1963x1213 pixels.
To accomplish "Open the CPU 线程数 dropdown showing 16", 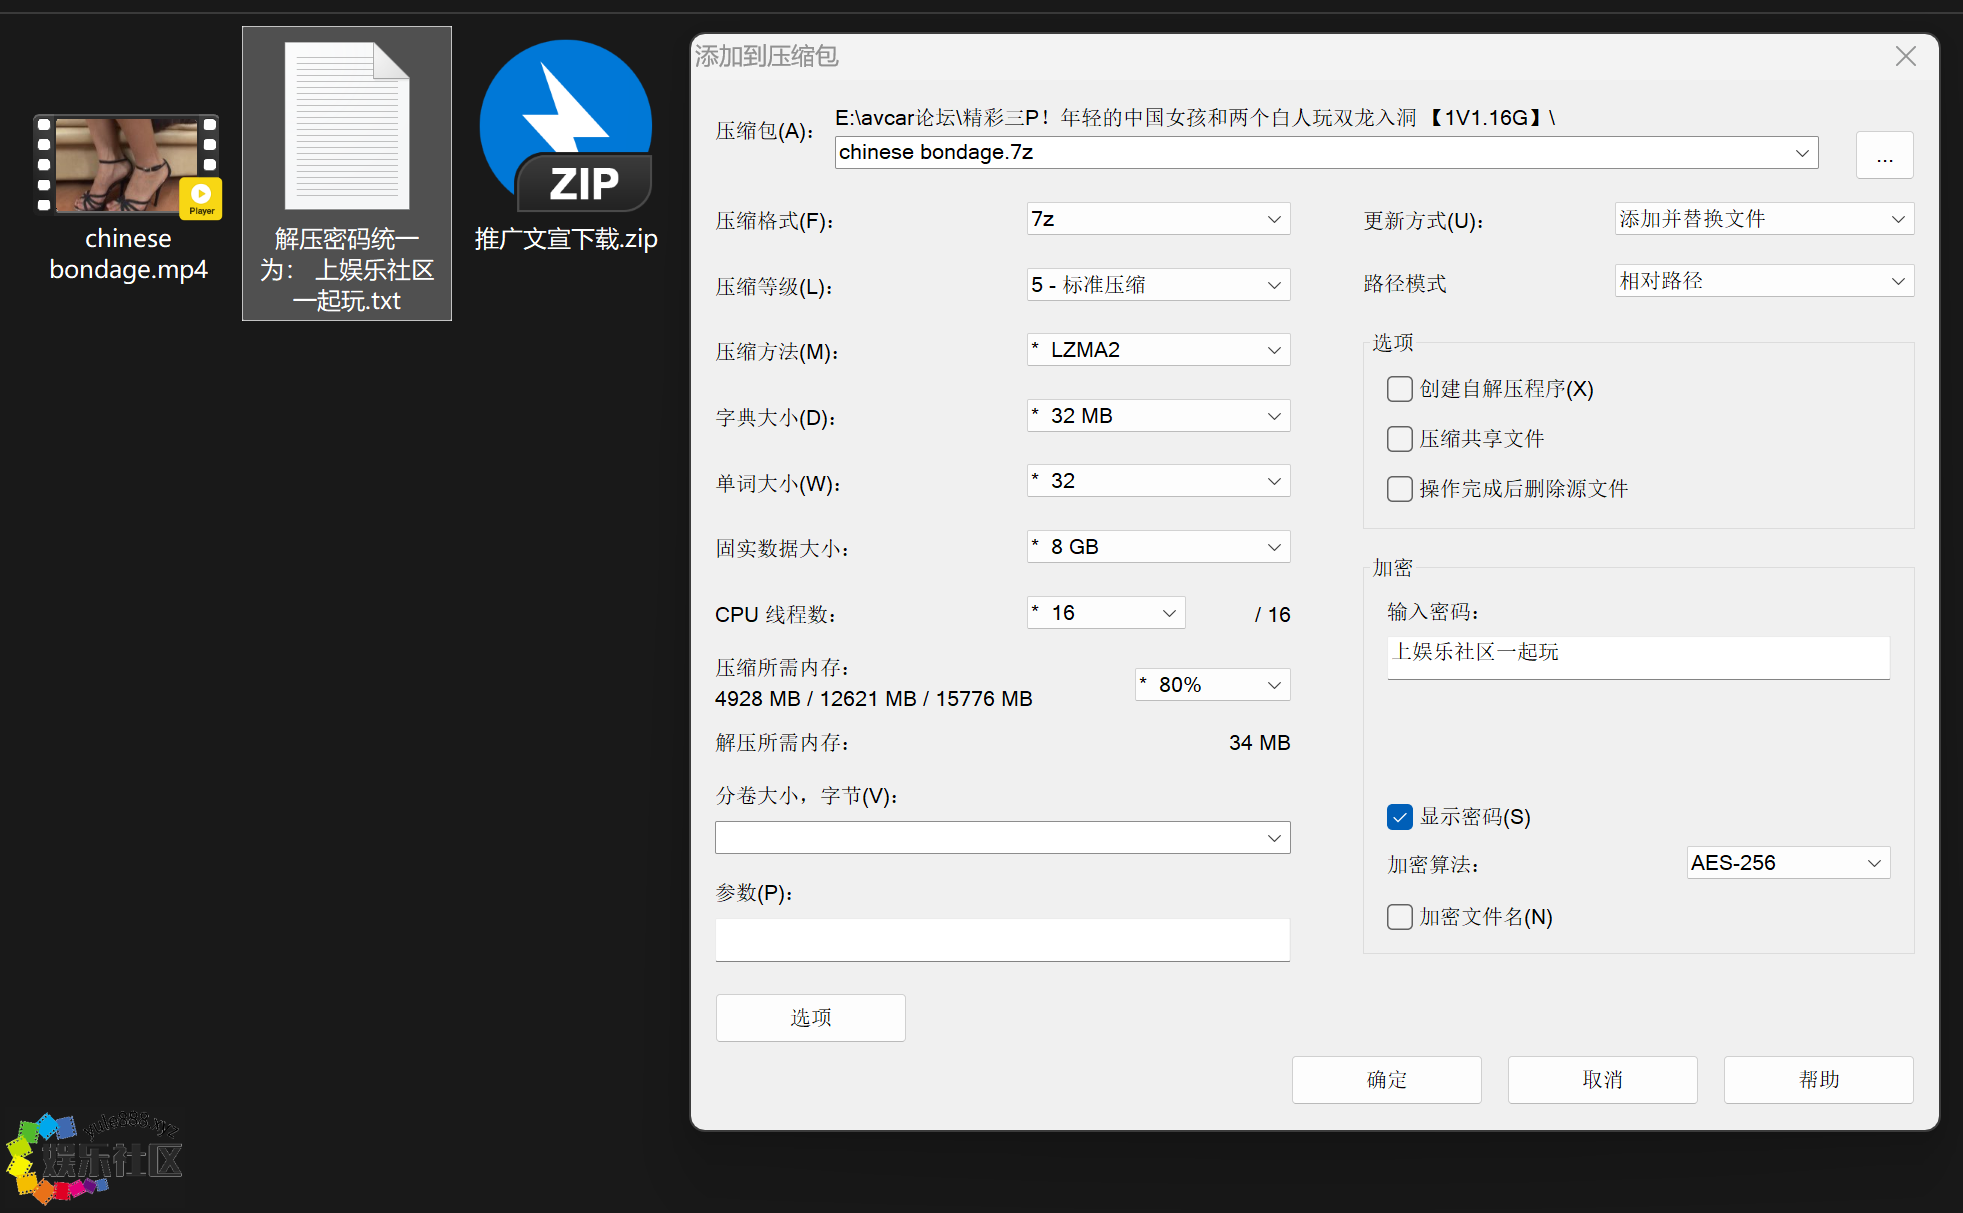I will [x=1106, y=613].
